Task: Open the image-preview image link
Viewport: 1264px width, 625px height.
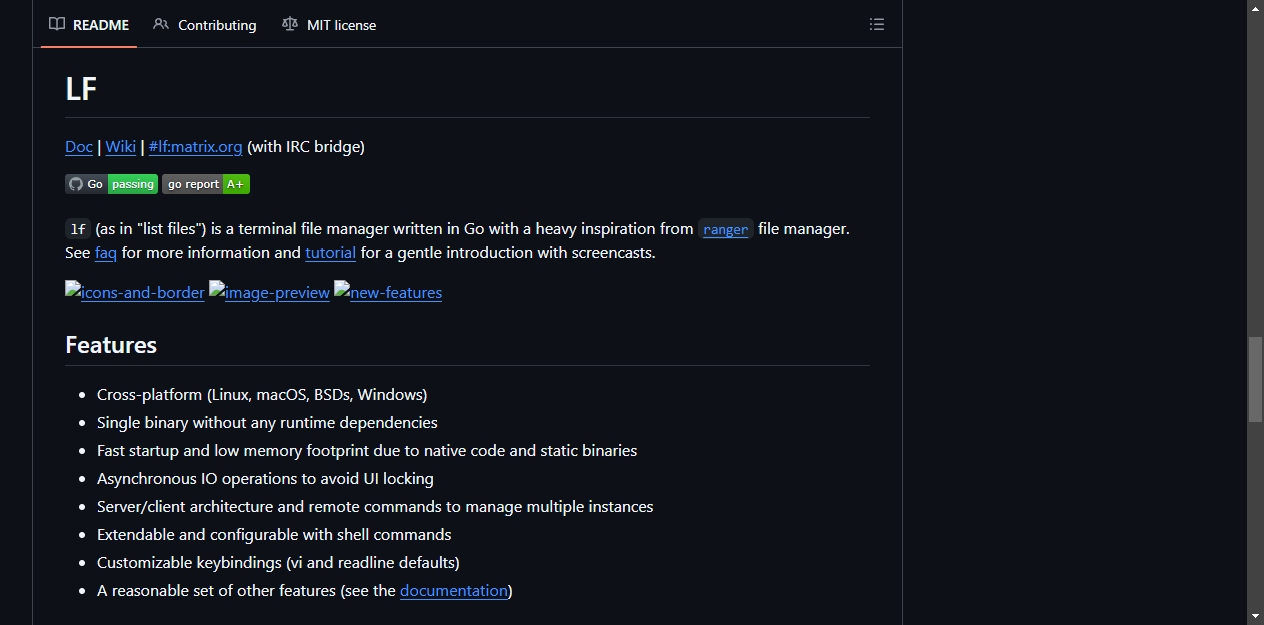Action: pyautogui.click(x=269, y=292)
